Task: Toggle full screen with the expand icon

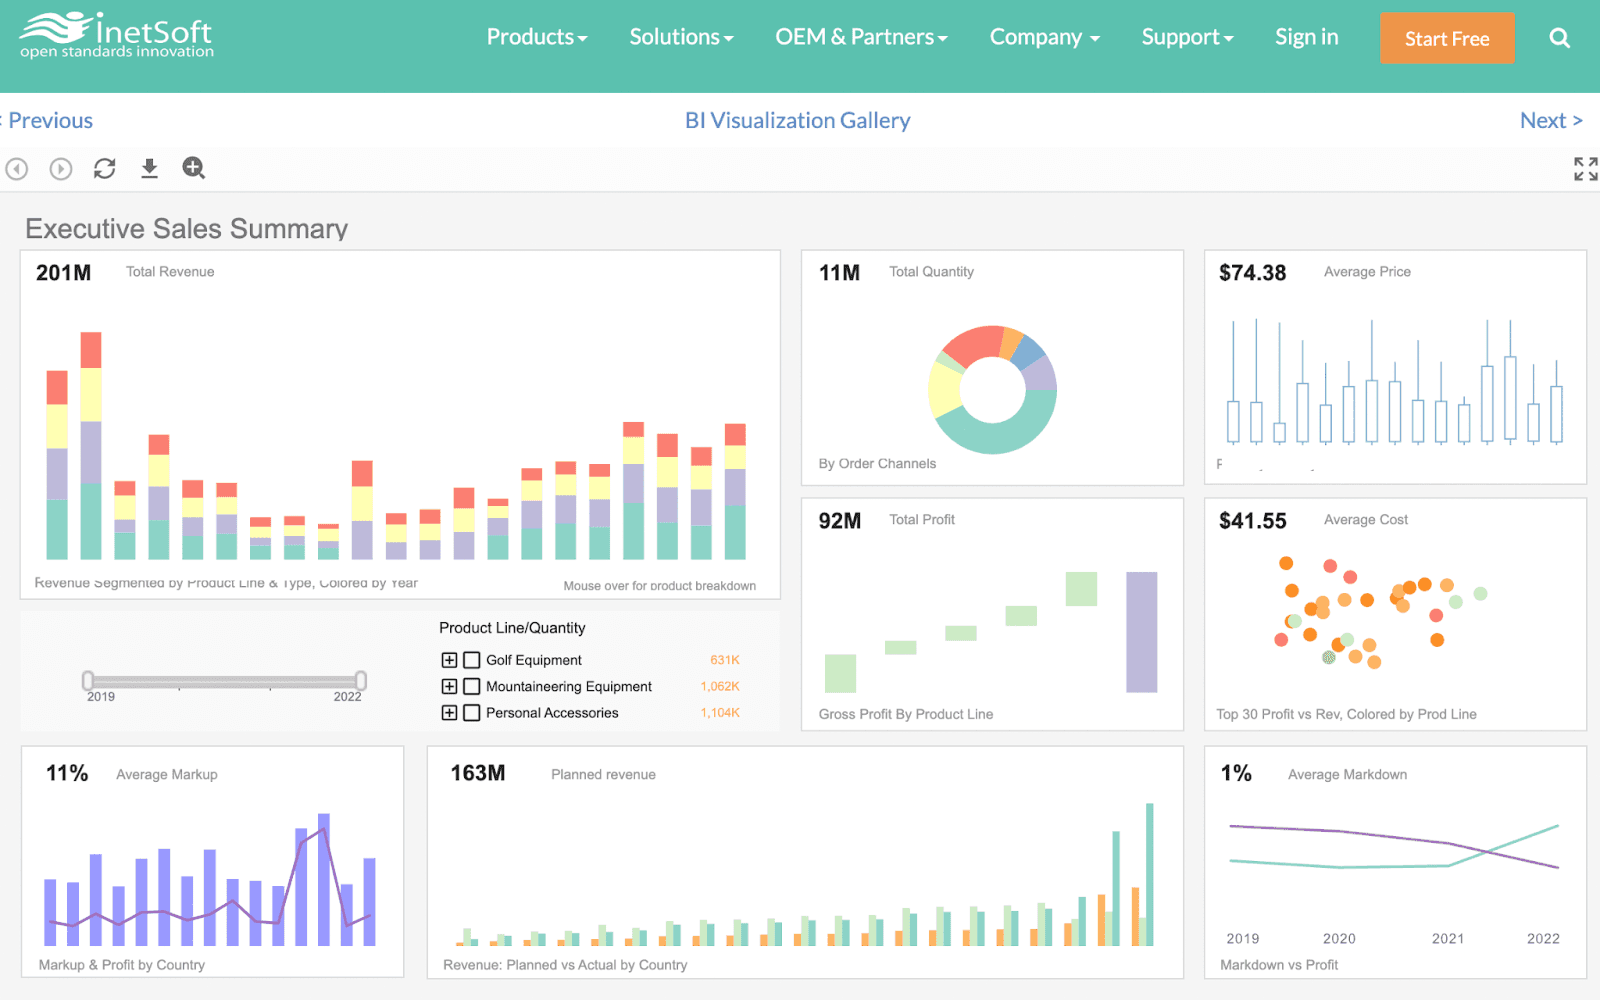Action: click(1585, 169)
